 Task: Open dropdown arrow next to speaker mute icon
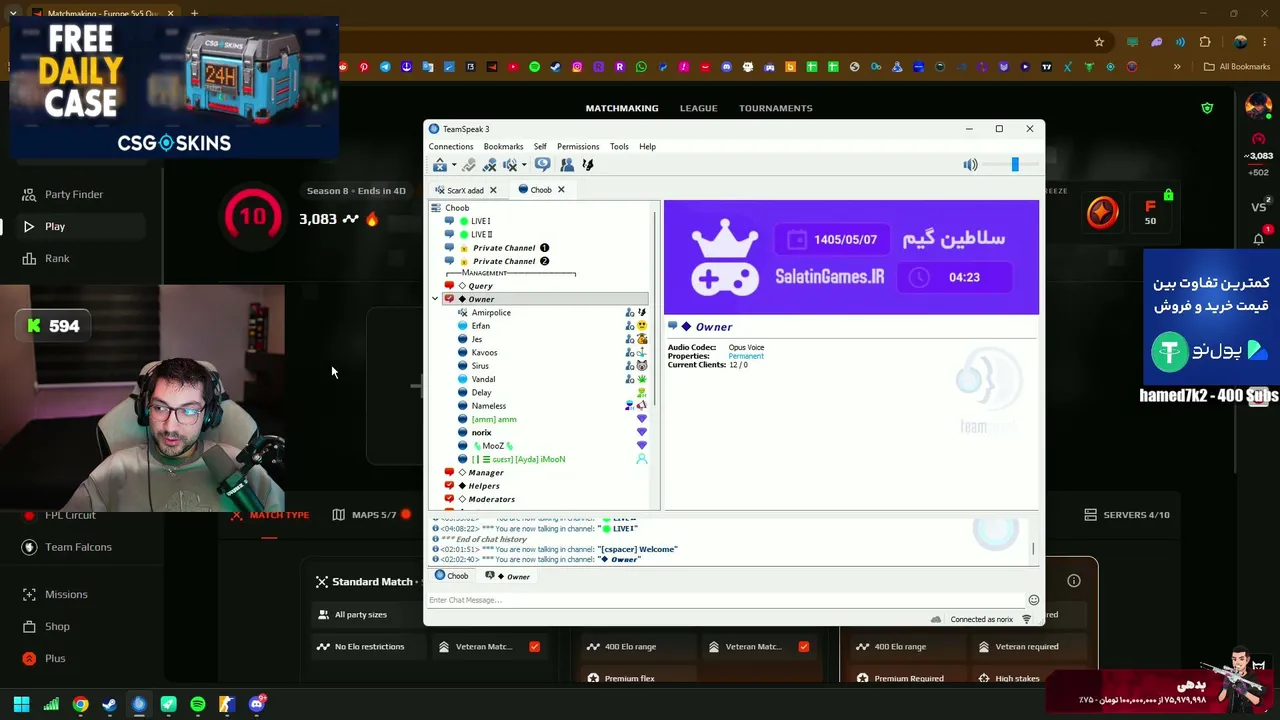tap(524, 165)
